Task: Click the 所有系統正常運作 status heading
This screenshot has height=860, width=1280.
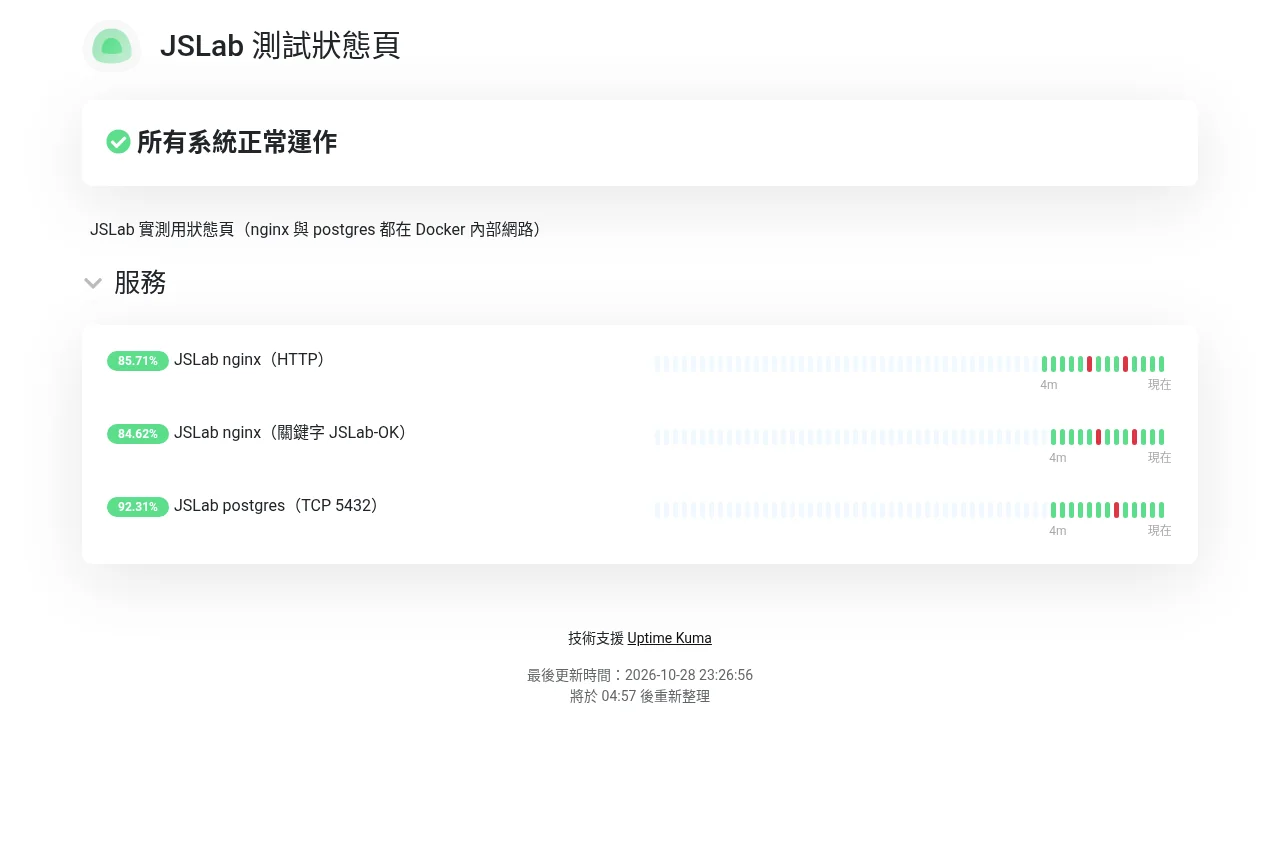Action: pos(237,142)
